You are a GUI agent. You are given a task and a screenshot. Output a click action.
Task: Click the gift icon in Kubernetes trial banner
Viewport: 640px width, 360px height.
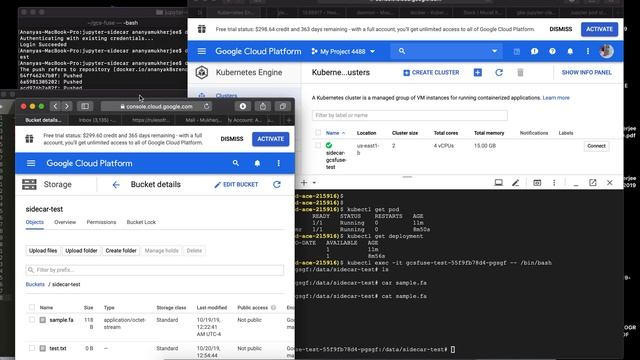202,29
